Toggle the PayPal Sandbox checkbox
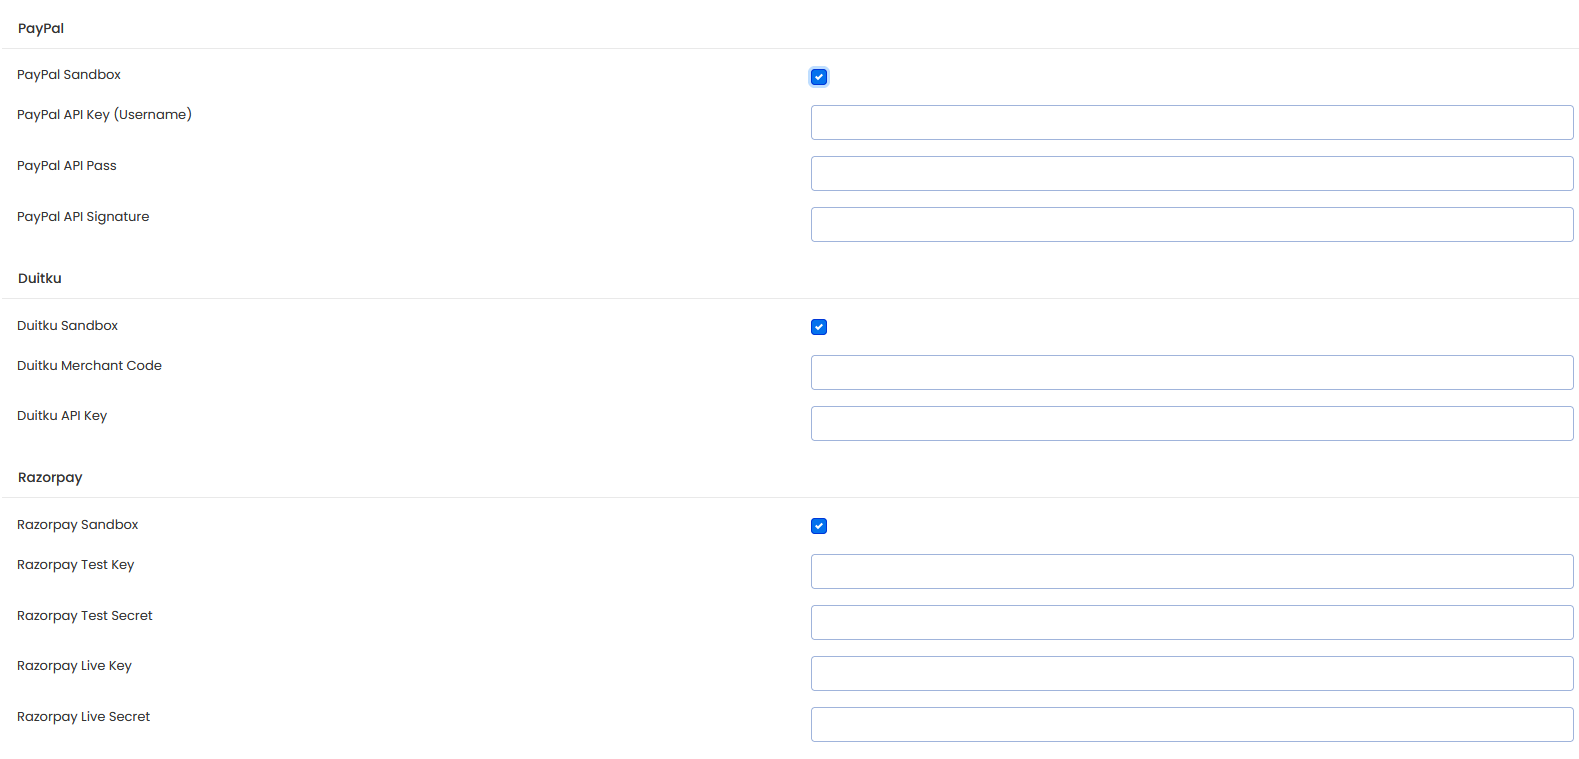 coord(819,77)
